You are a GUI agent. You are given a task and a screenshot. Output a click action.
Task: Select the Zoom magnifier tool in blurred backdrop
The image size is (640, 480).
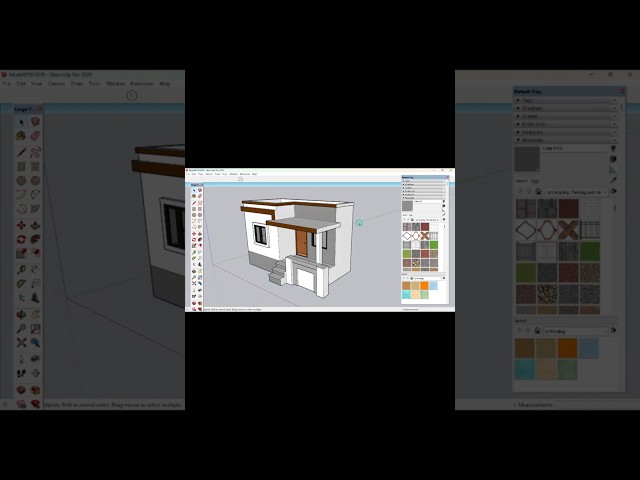(21, 328)
